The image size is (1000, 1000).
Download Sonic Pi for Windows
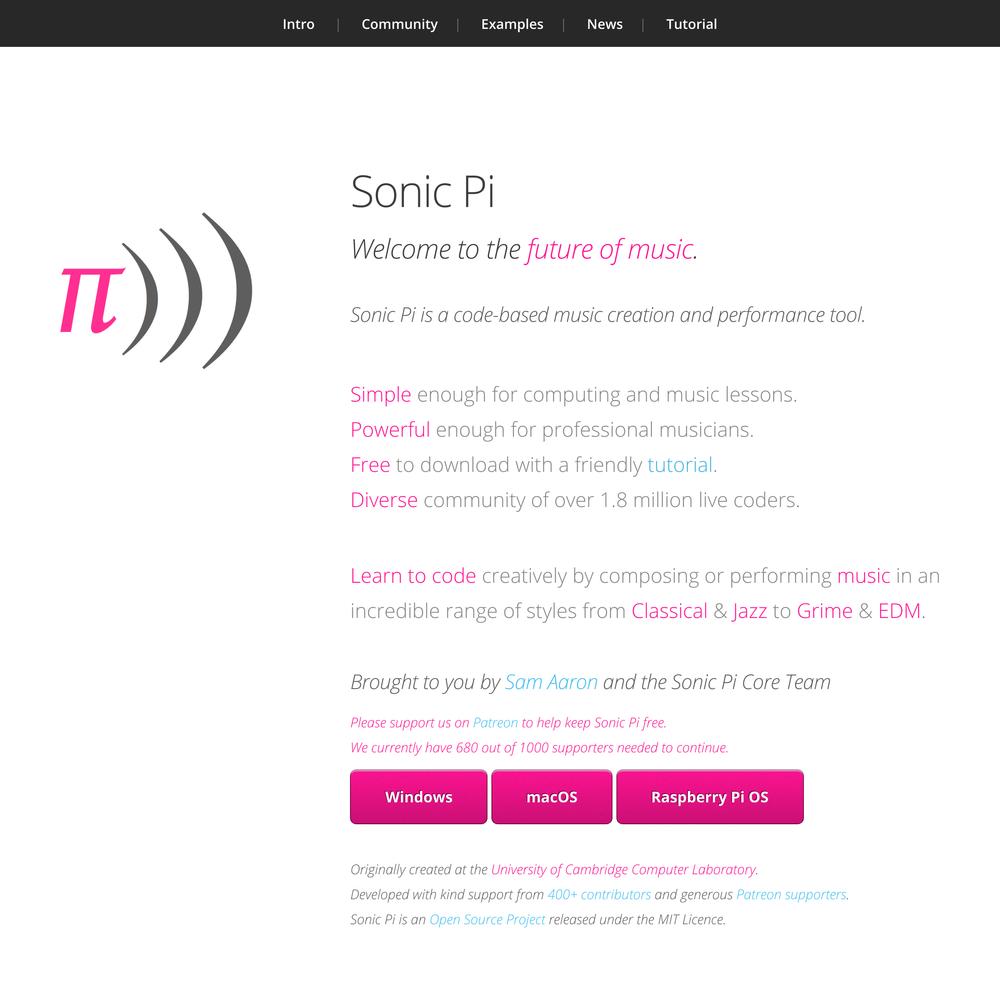click(x=418, y=797)
